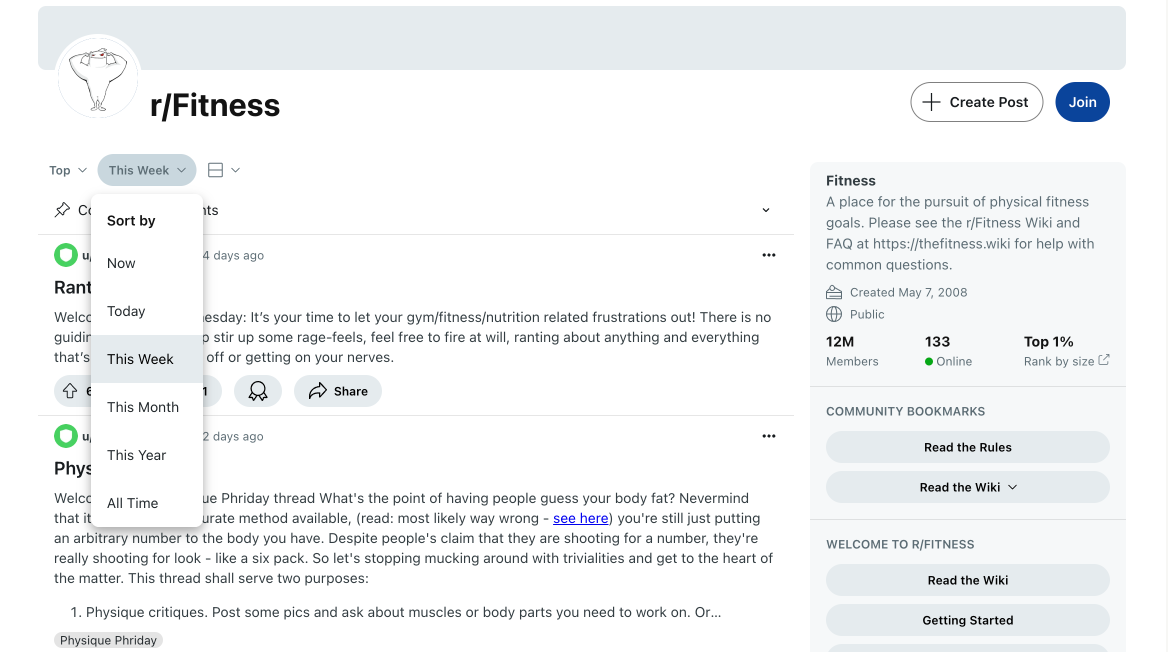The height and width of the screenshot is (652, 1168).
Task: Open the more options menu on the Rant post
Action: coord(769,255)
